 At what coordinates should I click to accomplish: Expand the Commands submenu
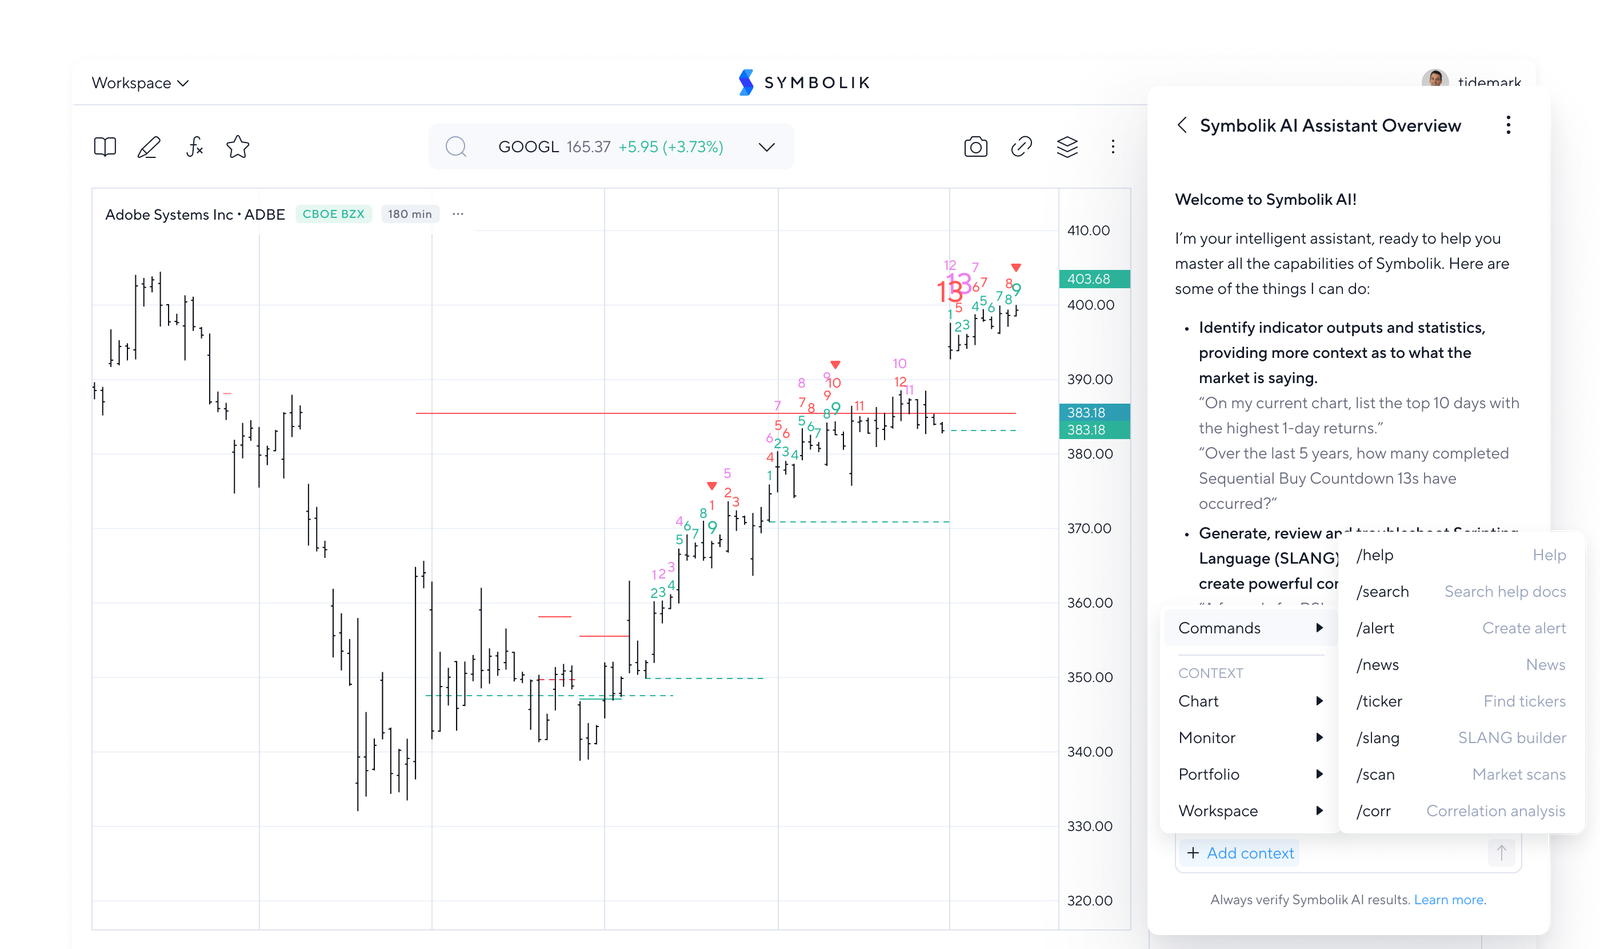1249,628
